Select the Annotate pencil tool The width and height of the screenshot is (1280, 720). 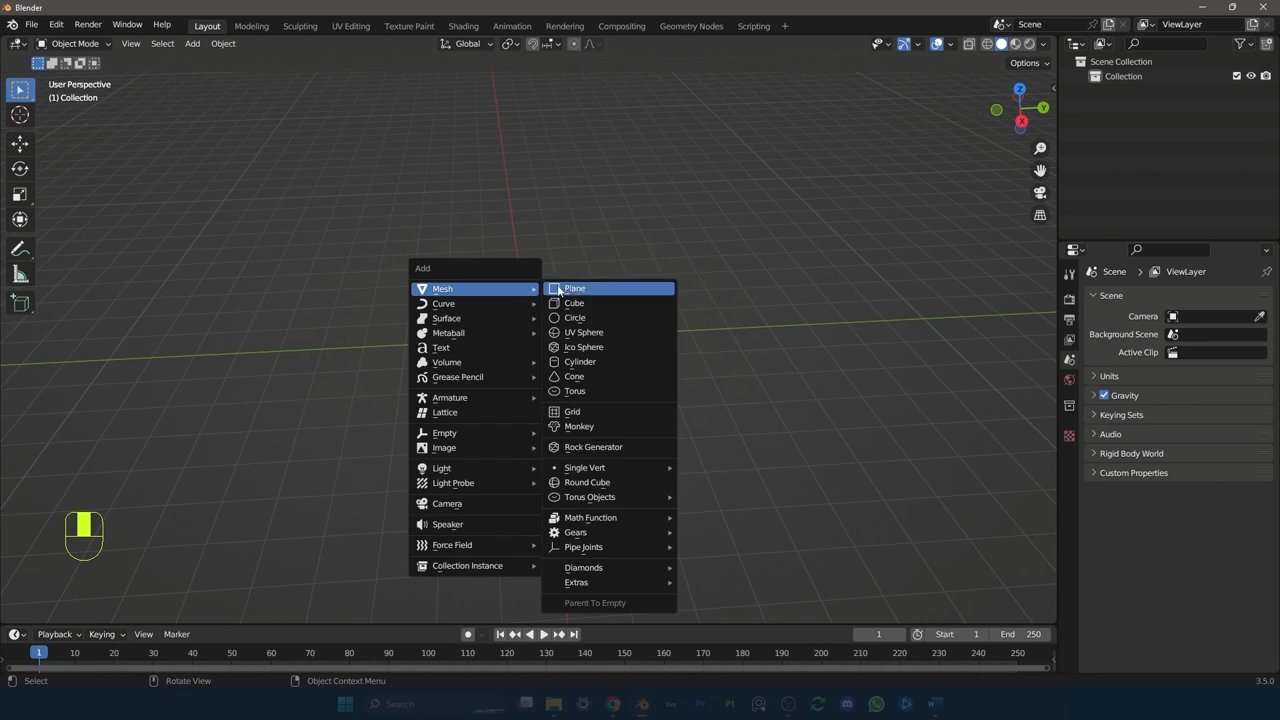coord(20,250)
